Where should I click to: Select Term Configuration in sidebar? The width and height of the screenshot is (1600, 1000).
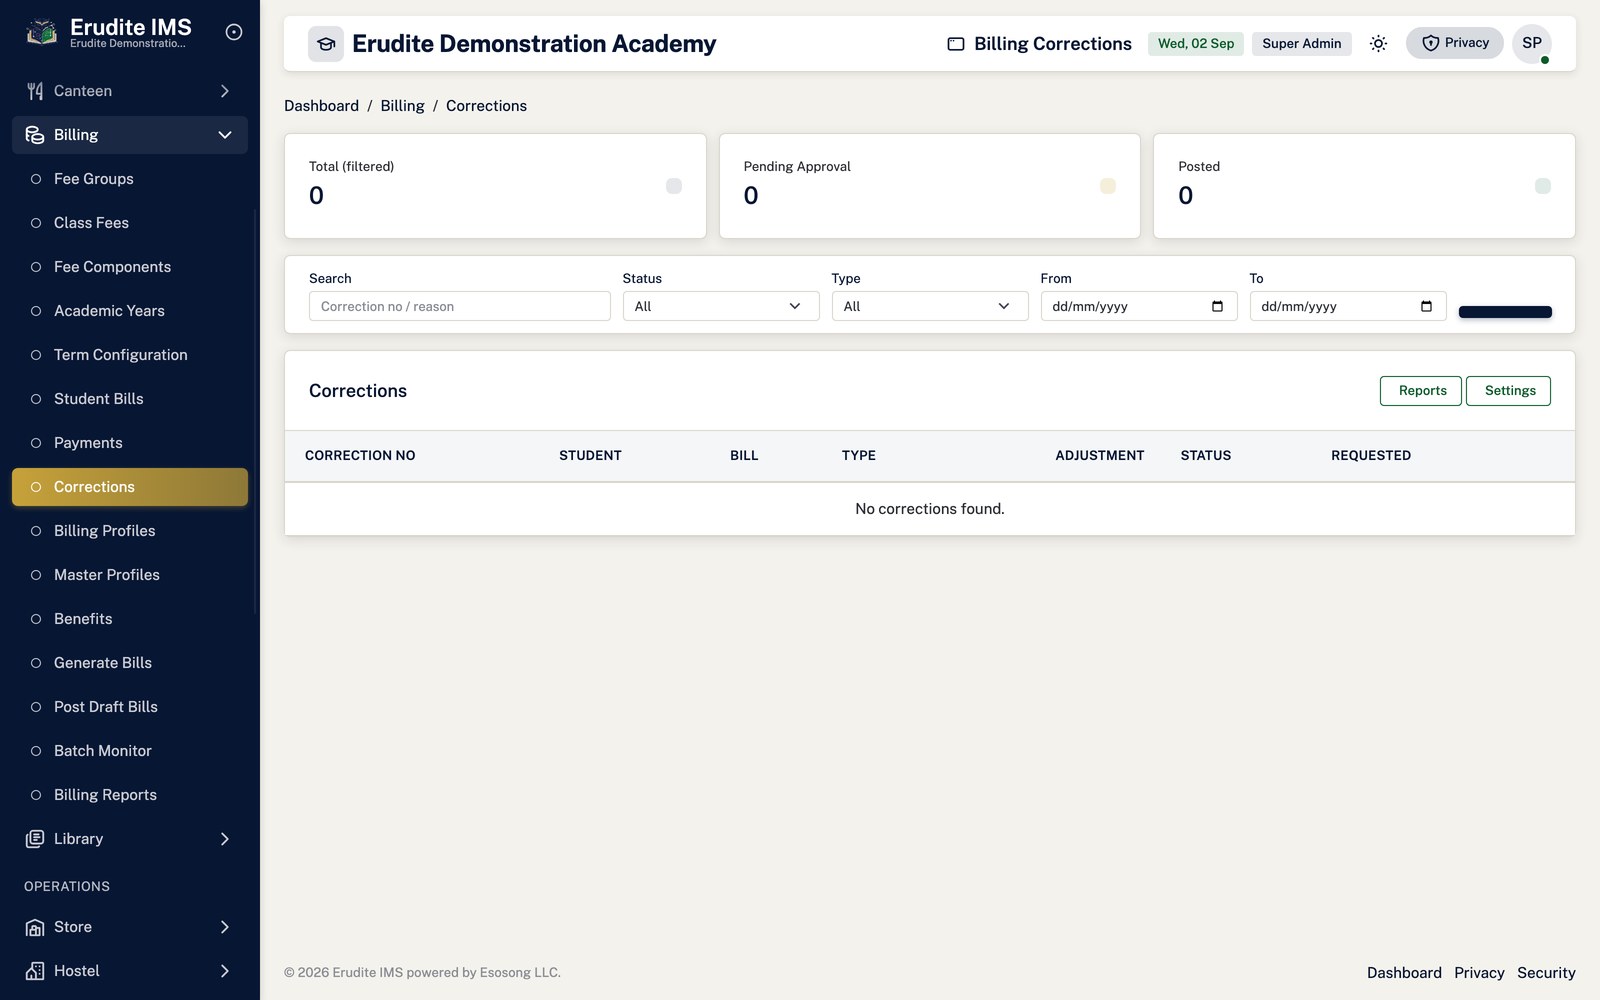(x=130, y=355)
